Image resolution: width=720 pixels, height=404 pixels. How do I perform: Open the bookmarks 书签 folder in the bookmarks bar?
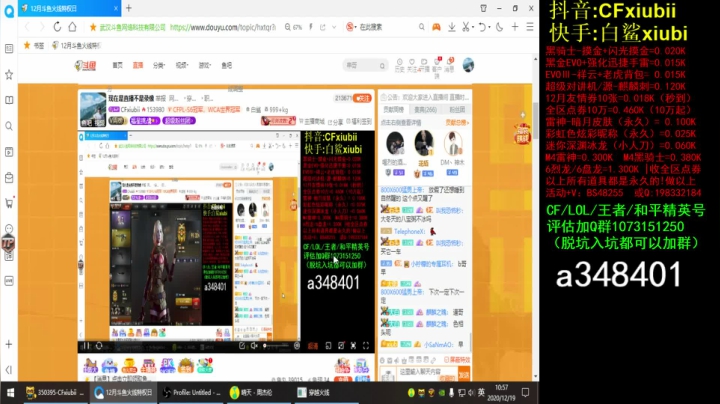click(x=34, y=45)
